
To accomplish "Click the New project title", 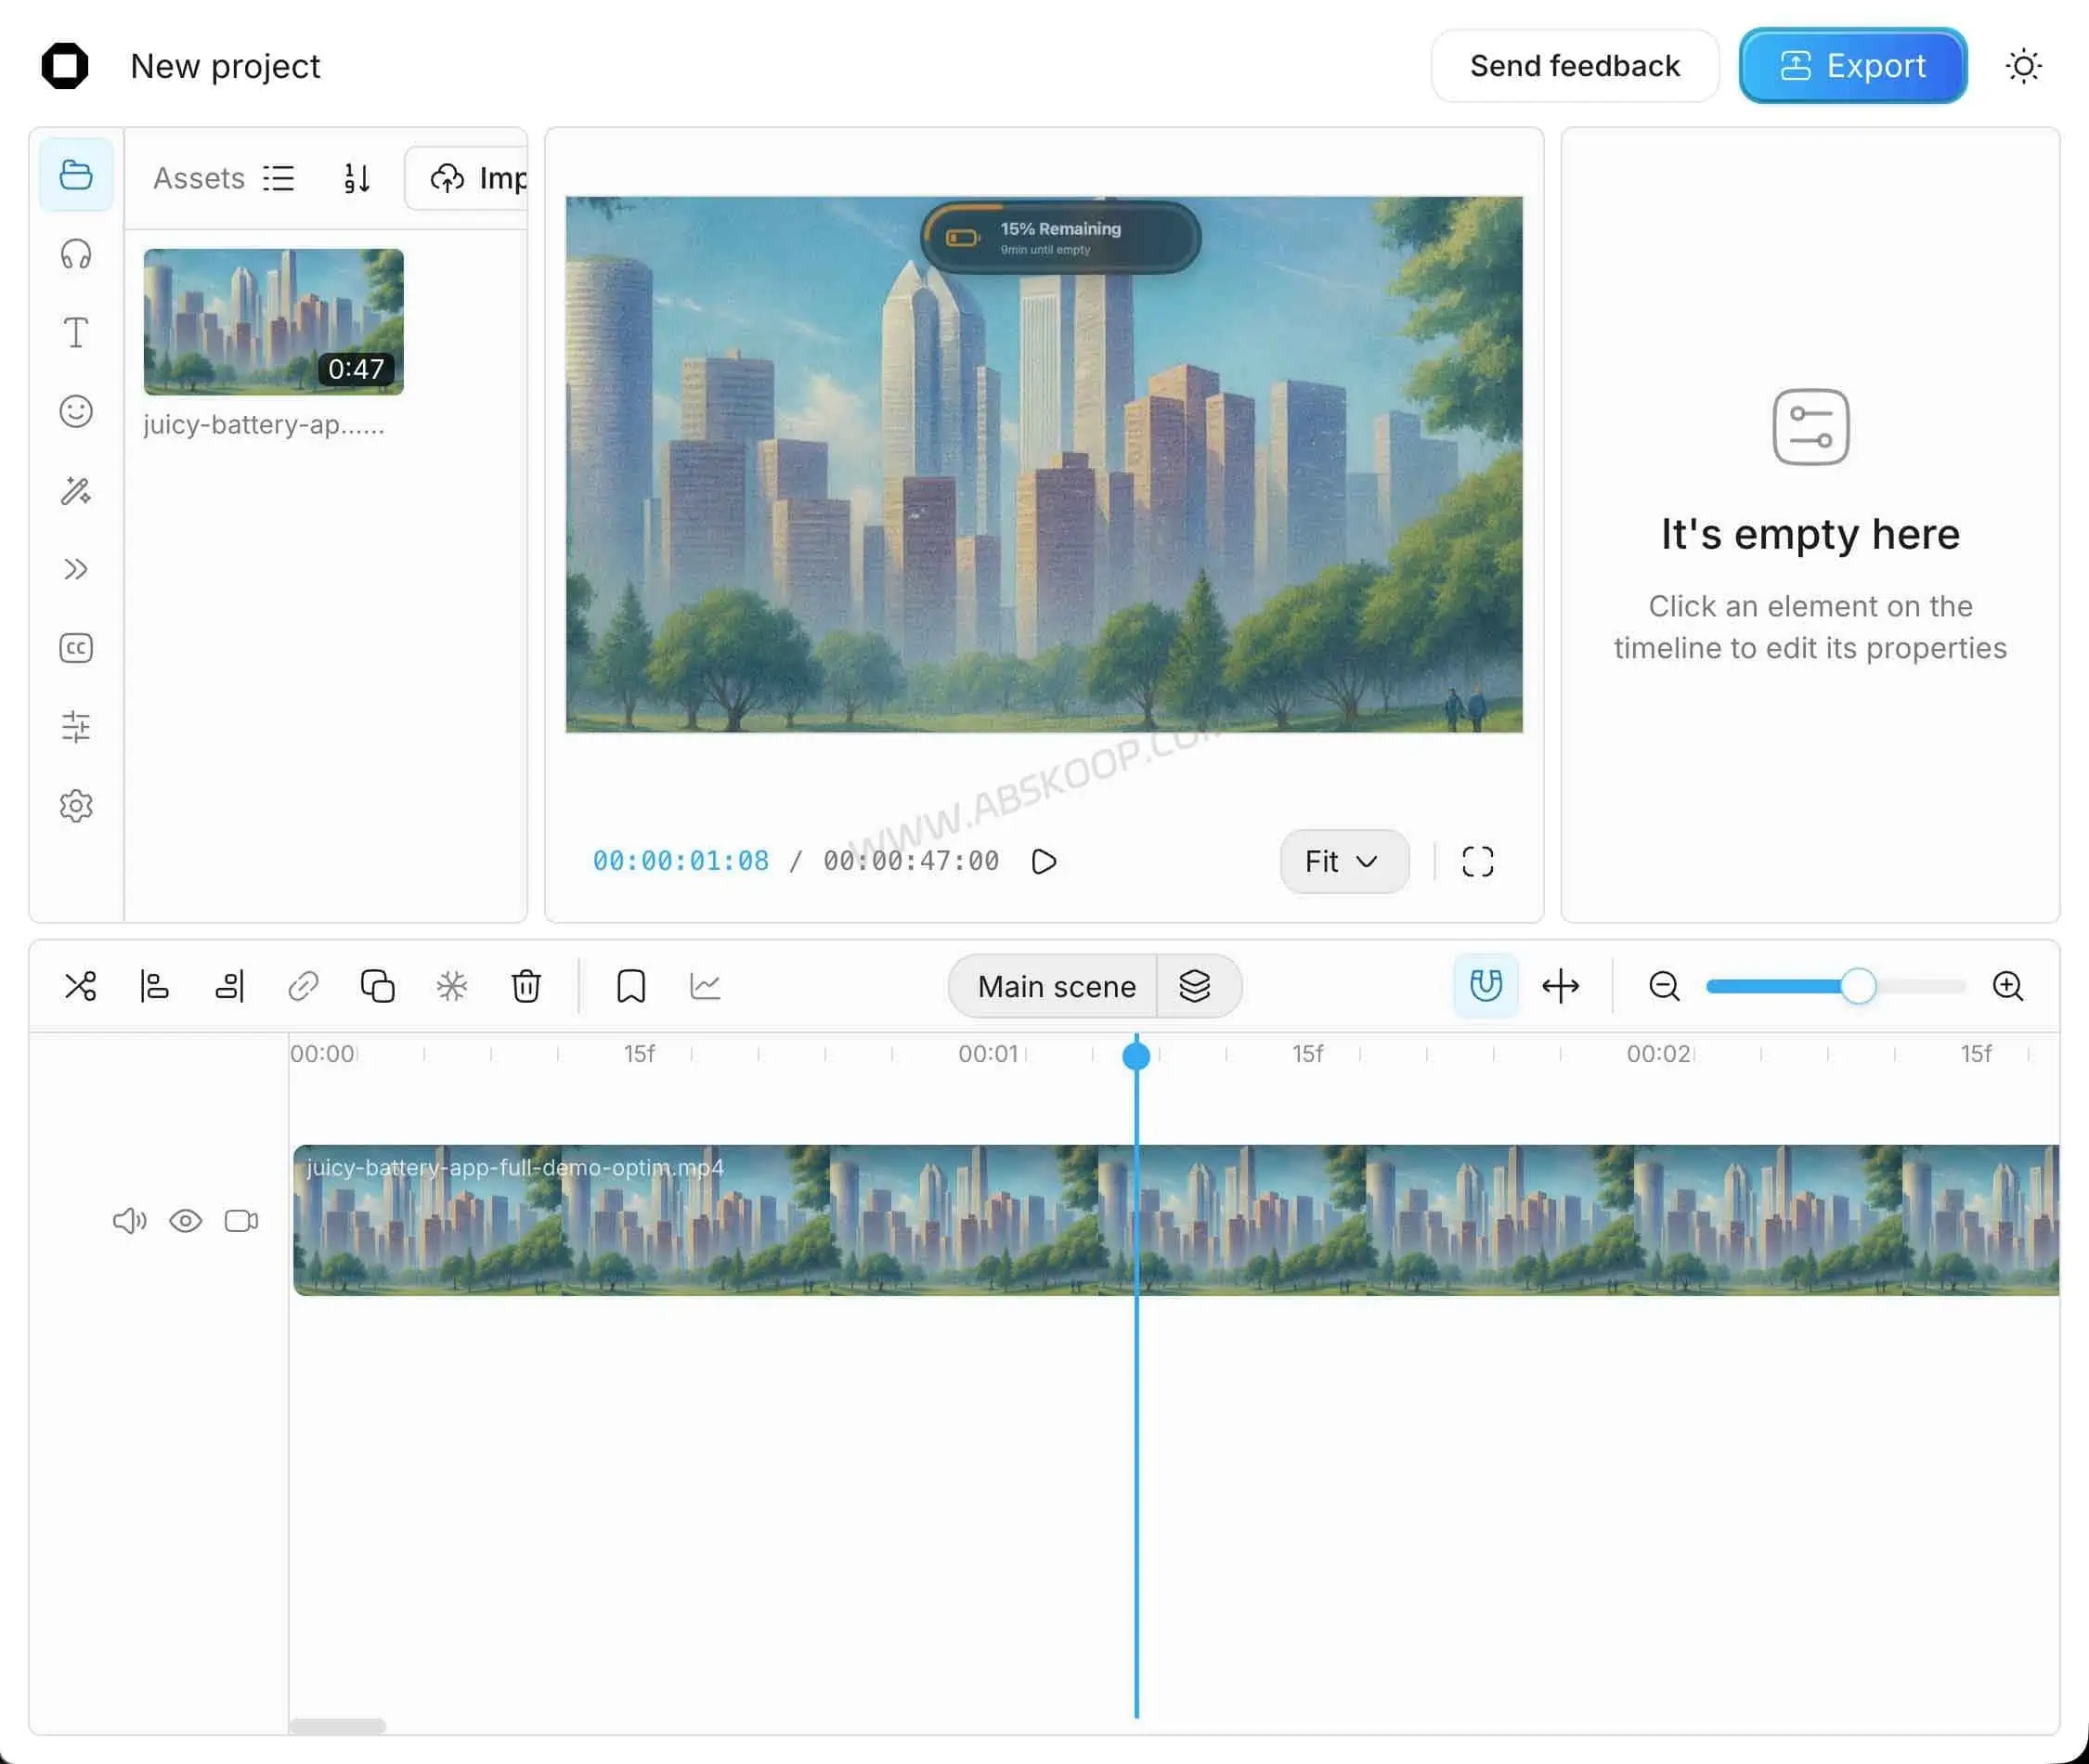I will tap(225, 66).
